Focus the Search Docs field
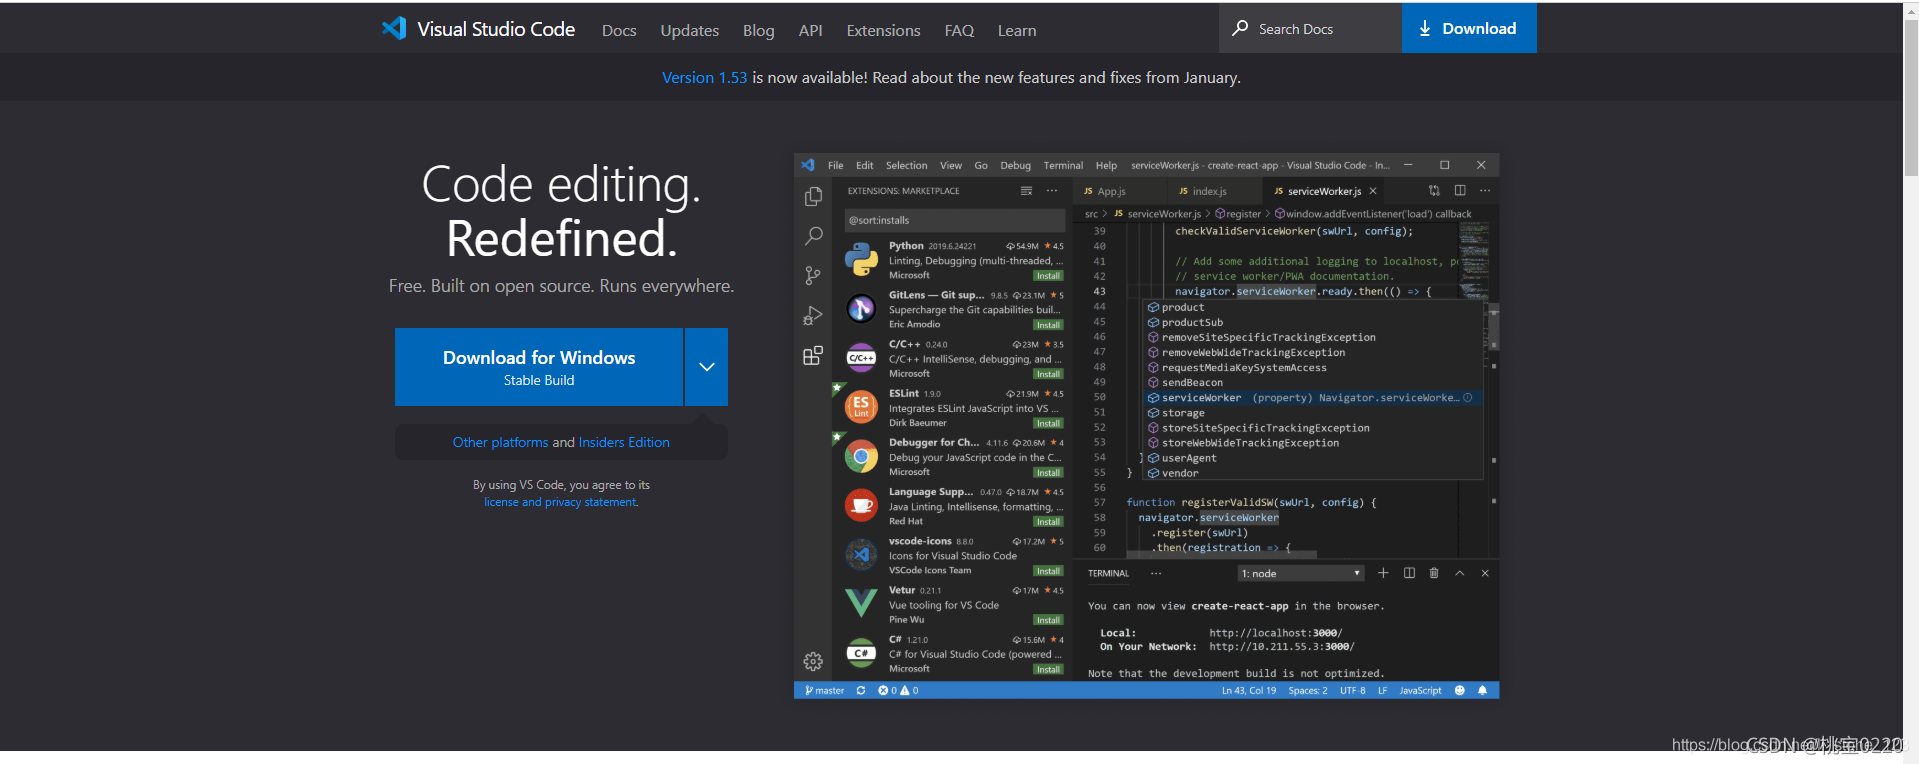The width and height of the screenshot is (1919, 764). (1310, 28)
